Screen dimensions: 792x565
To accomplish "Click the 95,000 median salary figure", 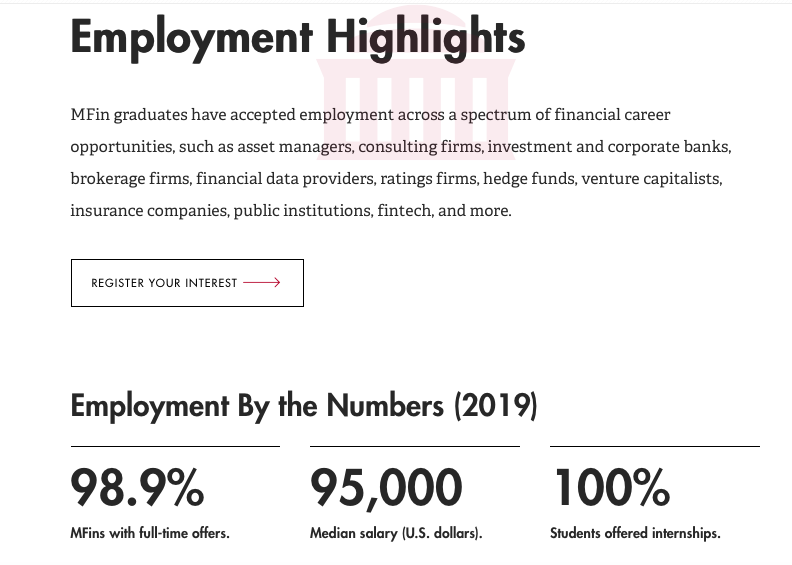I will [386, 488].
